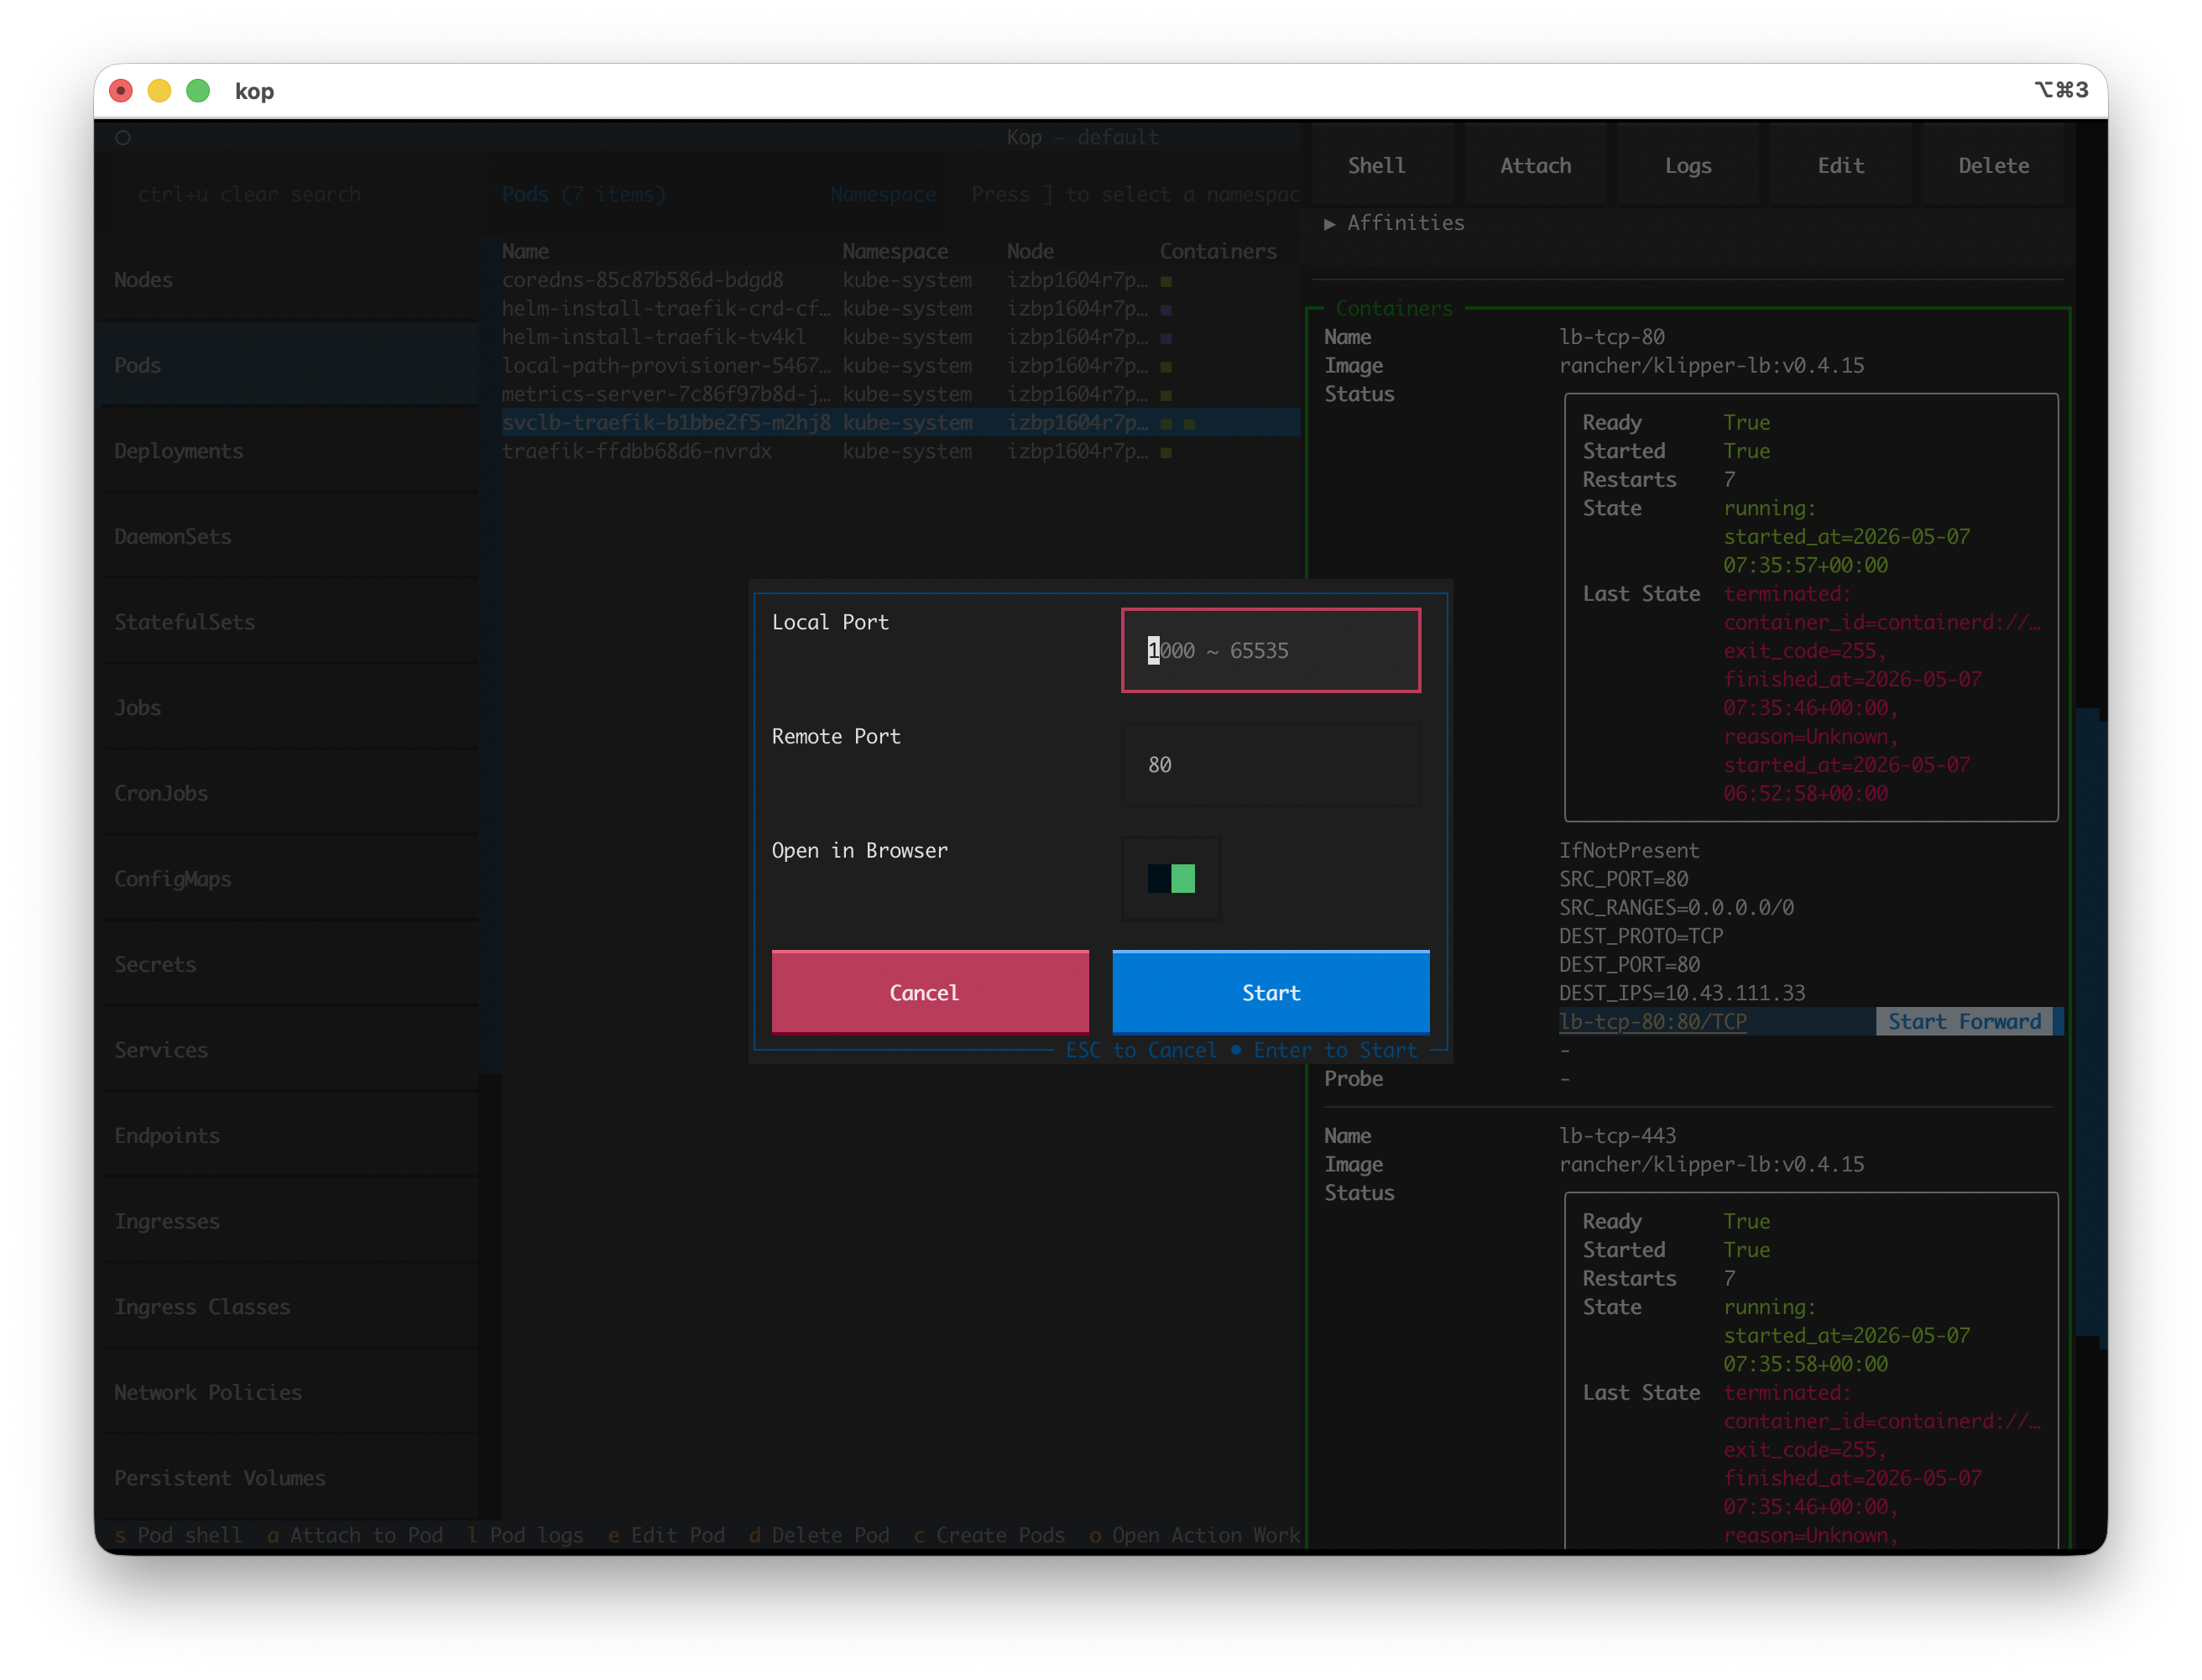
Task: Click 'Pod logs' in the footer bar
Action: pyautogui.click(x=525, y=1534)
